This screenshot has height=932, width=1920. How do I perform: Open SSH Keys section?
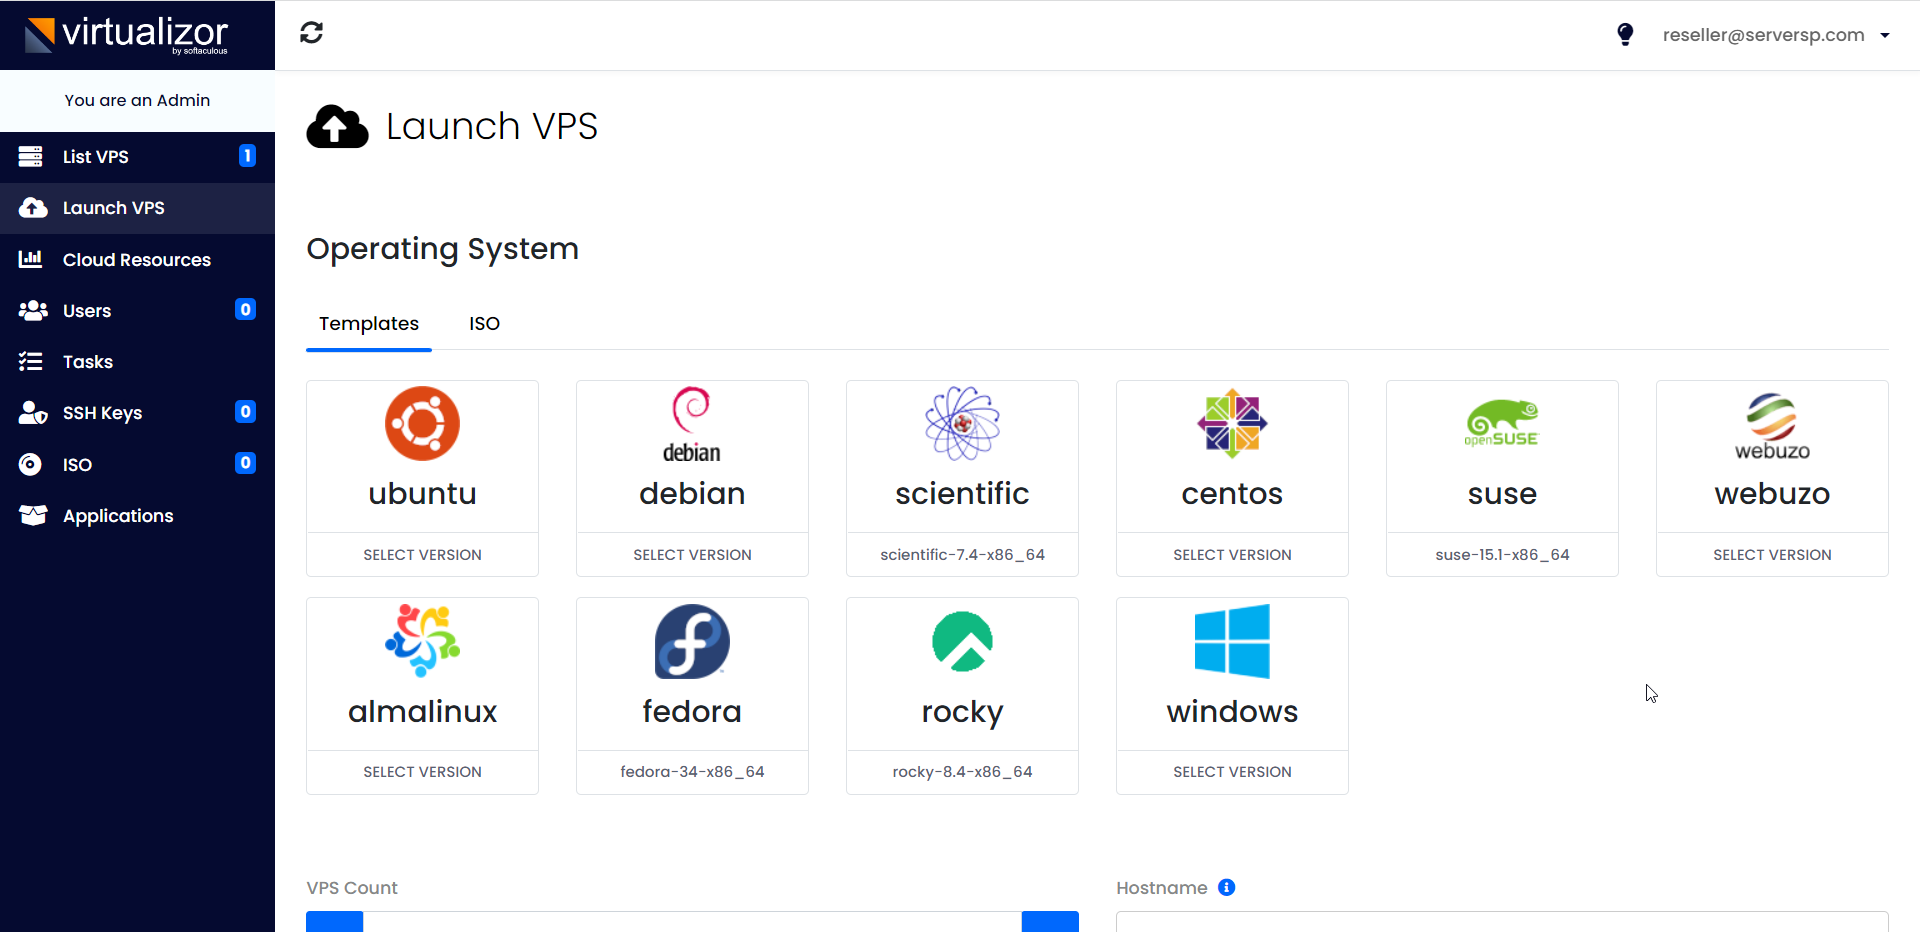click(137, 413)
